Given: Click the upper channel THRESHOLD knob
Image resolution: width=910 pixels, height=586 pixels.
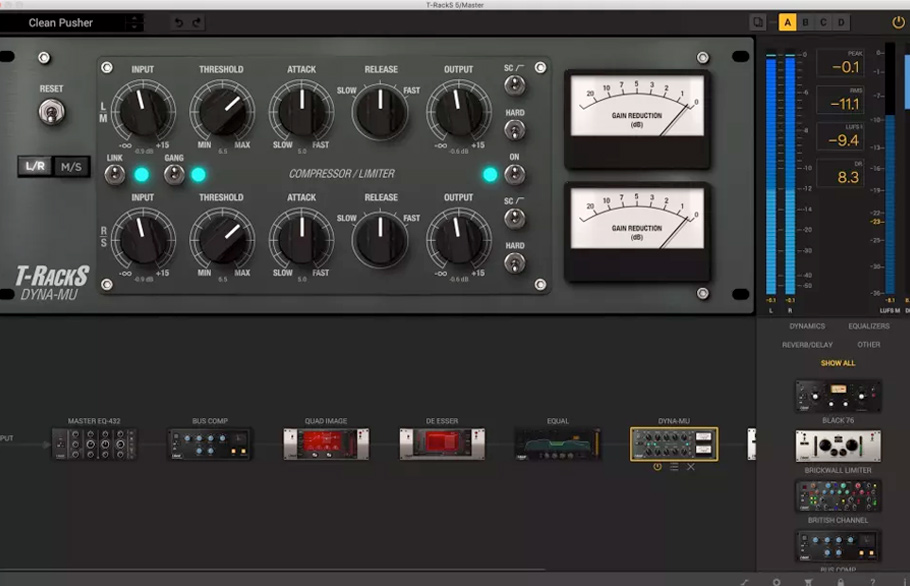Looking at the screenshot, I should pyautogui.click(x=222, y=110).
